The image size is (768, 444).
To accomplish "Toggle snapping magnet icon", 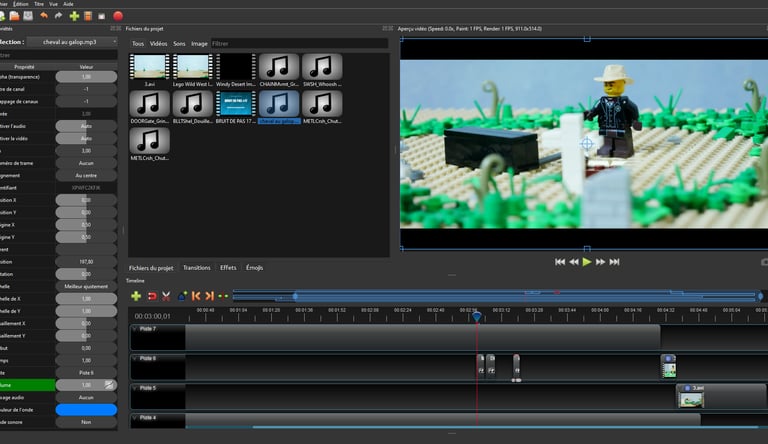I will (152, 296).
